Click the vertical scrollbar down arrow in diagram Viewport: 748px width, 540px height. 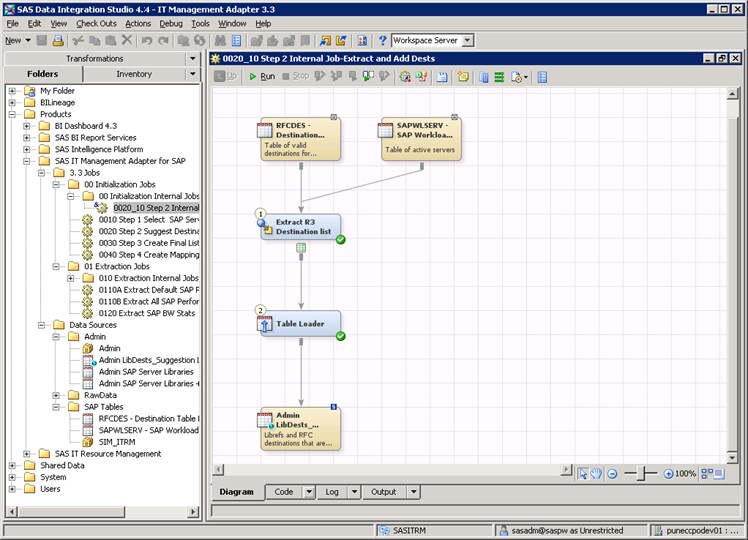733,458
